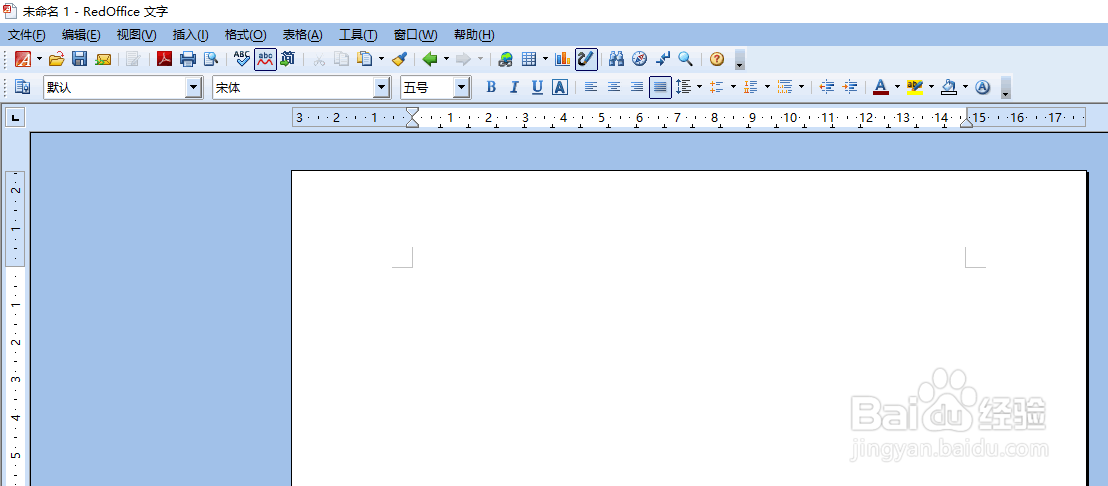
Task: Click the circled A icon
Action: (x=983, y=87)
